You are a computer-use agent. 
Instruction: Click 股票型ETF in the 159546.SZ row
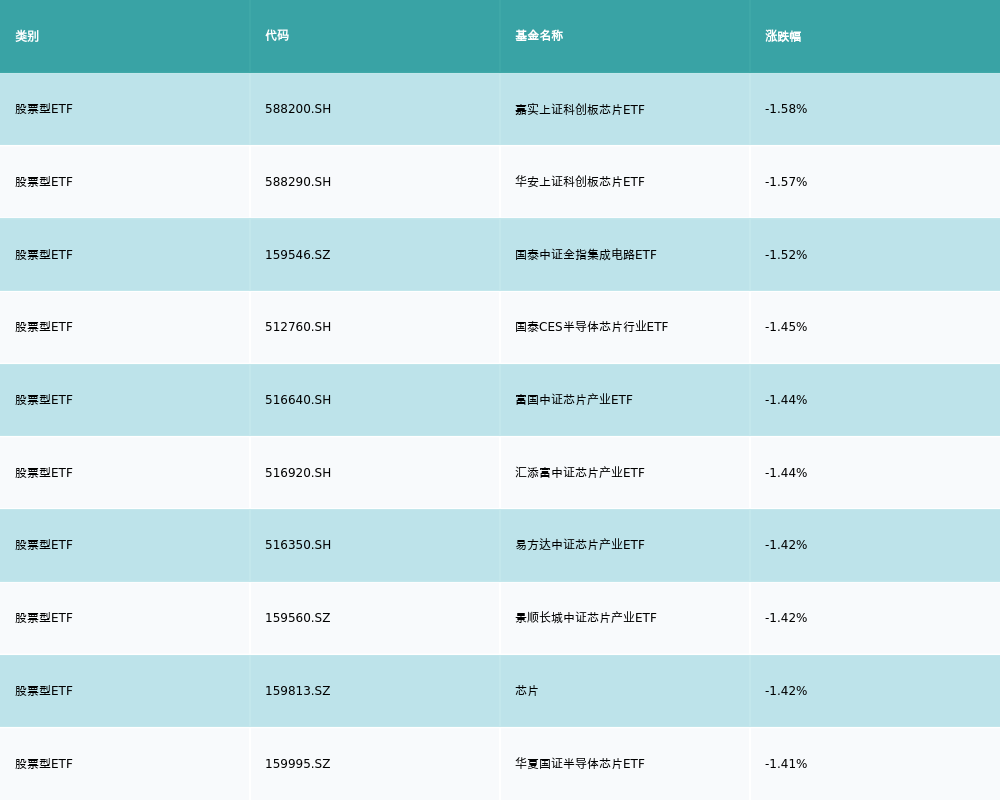pos(44,255)
